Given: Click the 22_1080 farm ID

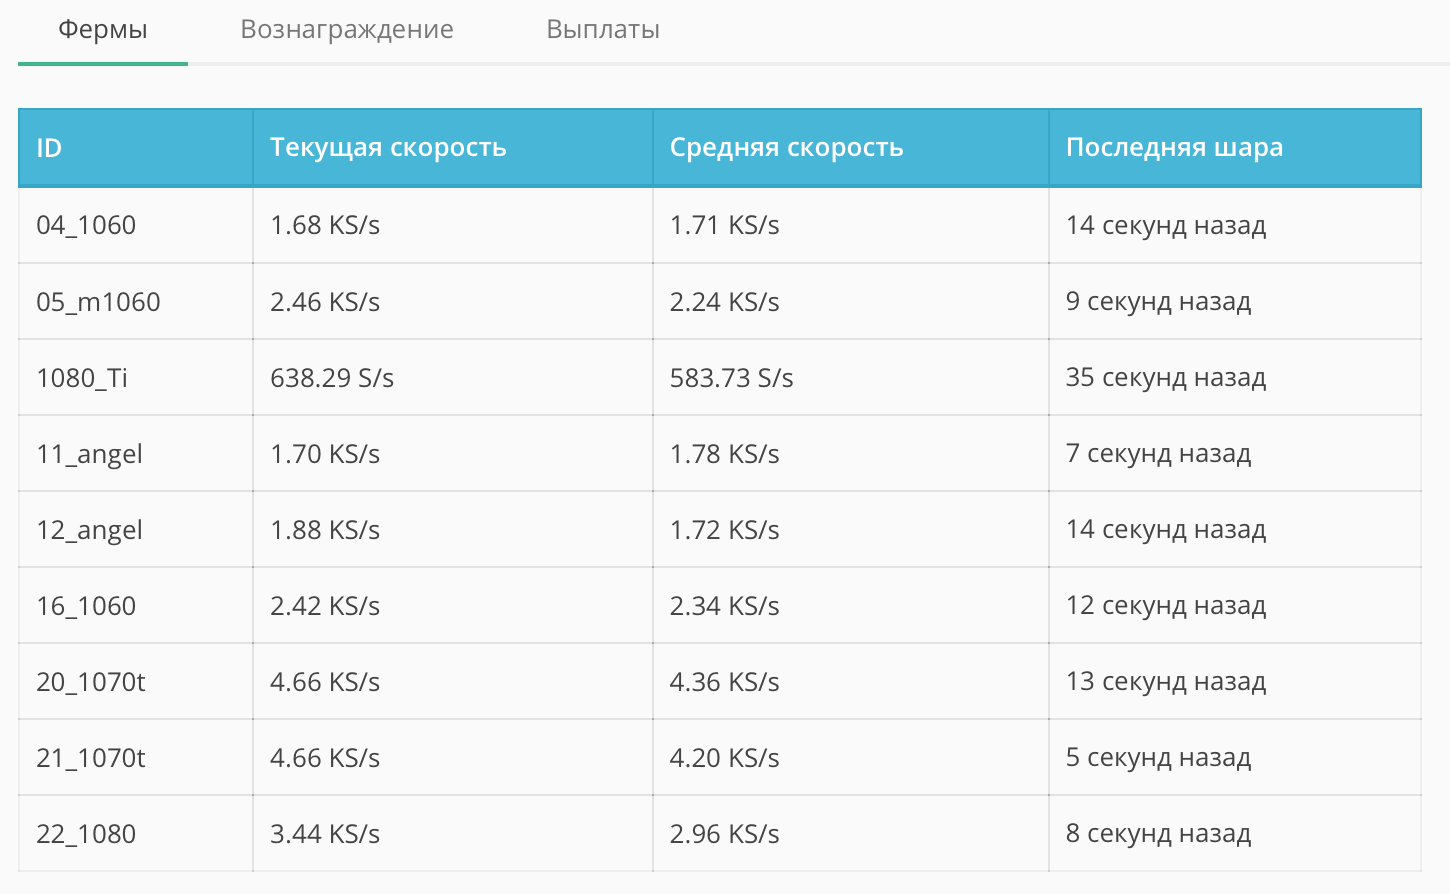Looking at the screenshot, I should (86, 834).
